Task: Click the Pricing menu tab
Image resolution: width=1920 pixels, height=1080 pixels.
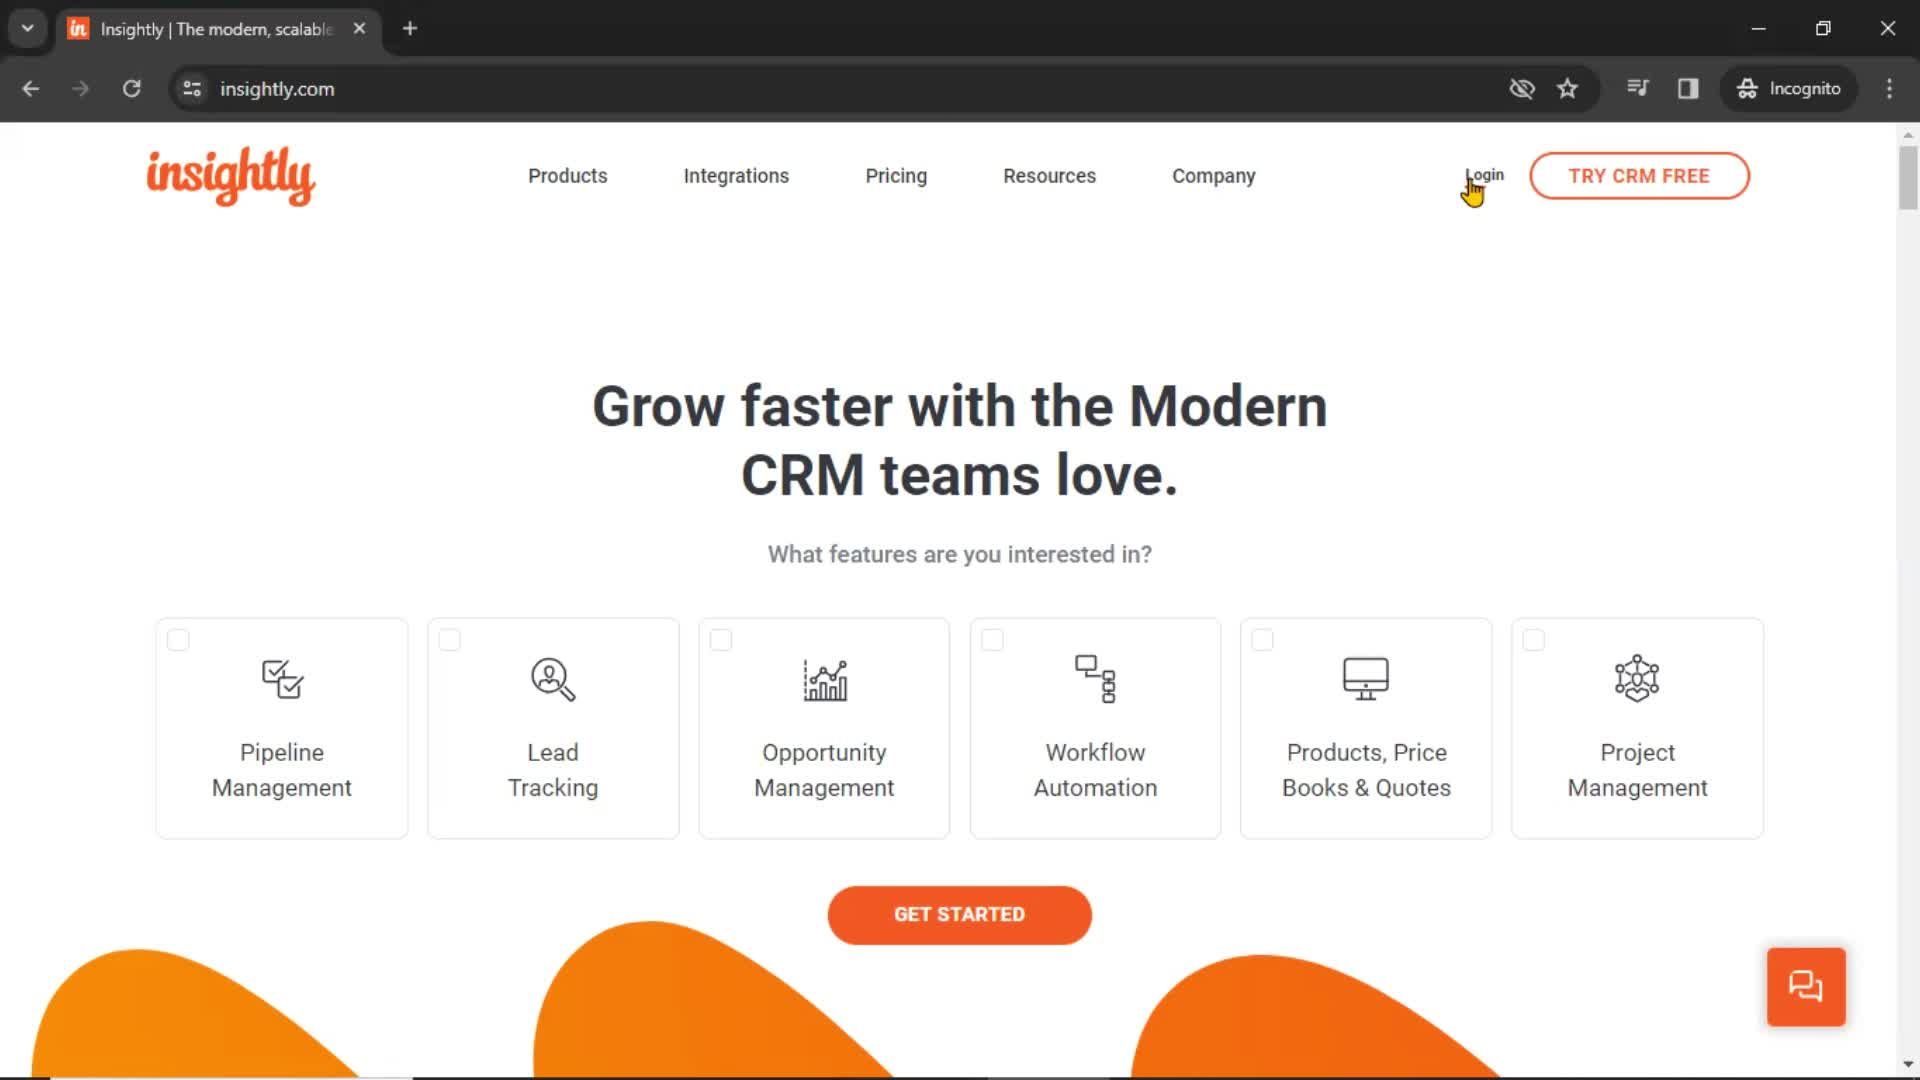Action: point(895,174)
